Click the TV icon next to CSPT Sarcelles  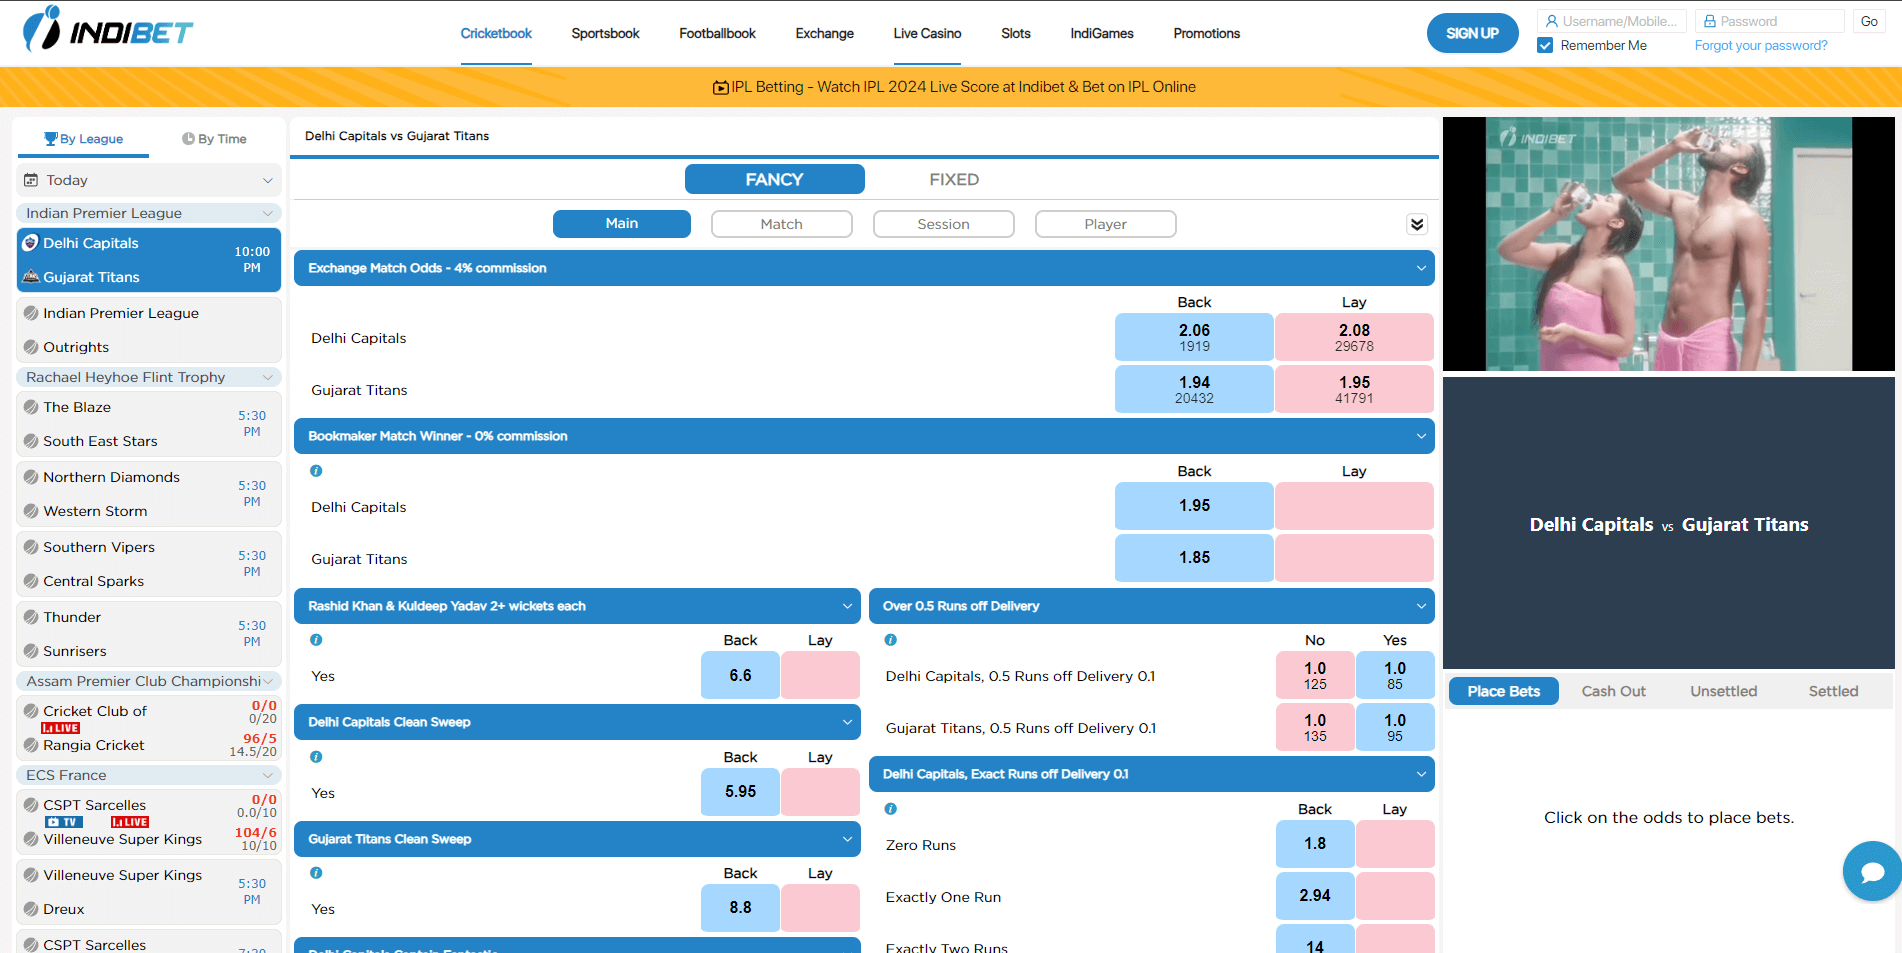(63, 821)
